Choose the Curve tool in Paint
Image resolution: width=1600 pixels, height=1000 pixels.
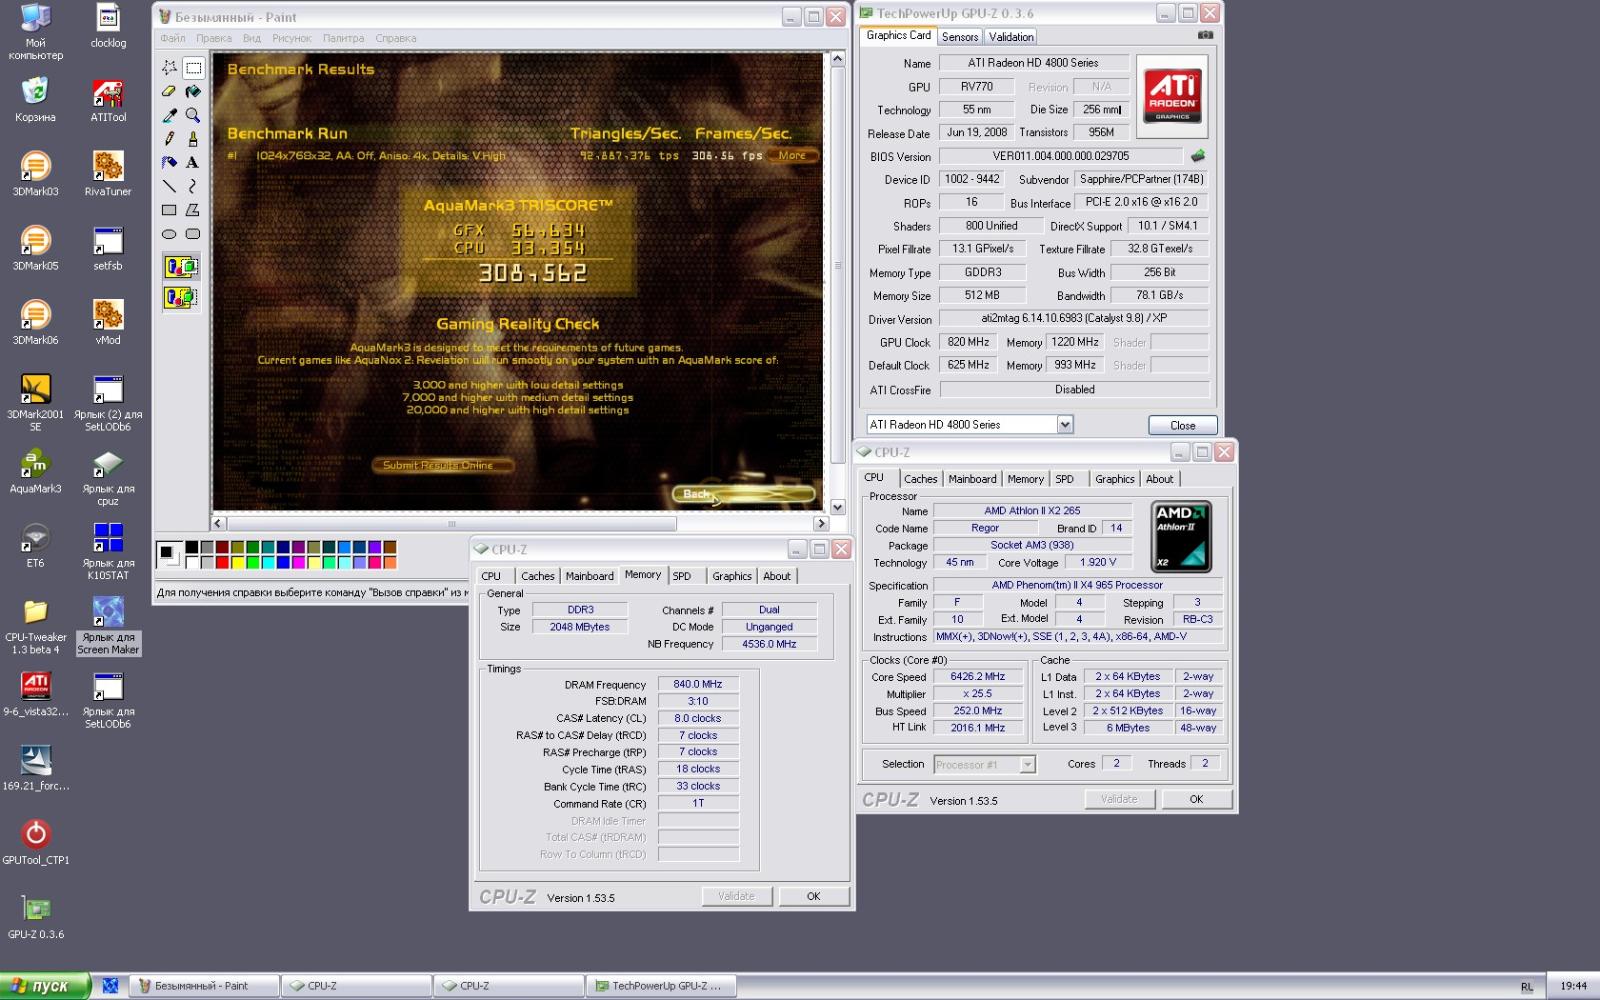[x=193, y=186]
